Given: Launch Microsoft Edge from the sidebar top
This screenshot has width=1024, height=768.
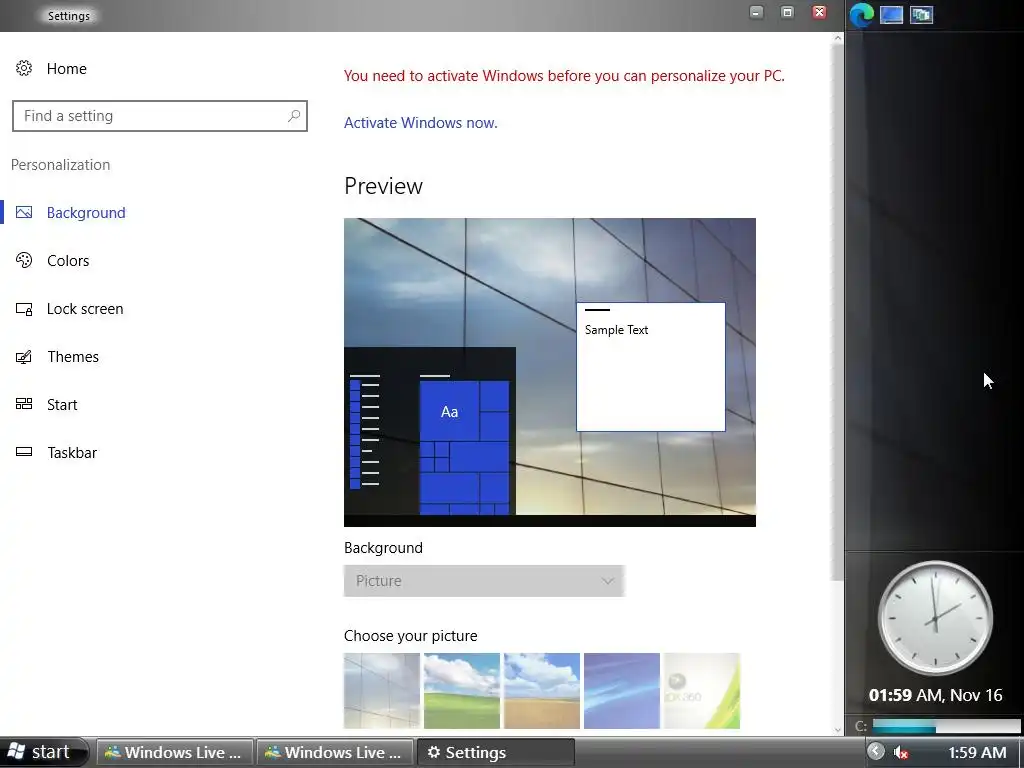Looking at the screenshot, I should 861,14.
